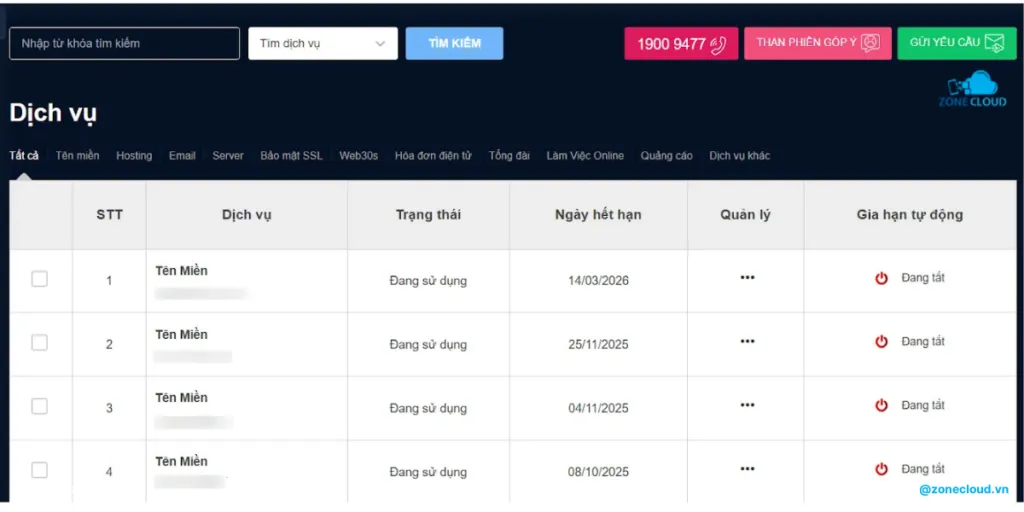Click the envelope icon in Gửi yêu cầu
The width and height of the screenshot is (1024, 512).
point(994,43)
